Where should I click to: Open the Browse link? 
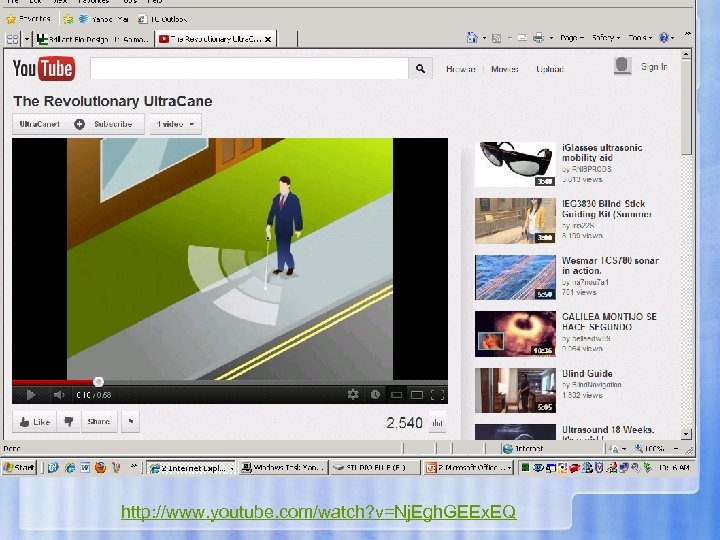pos(461,69)
